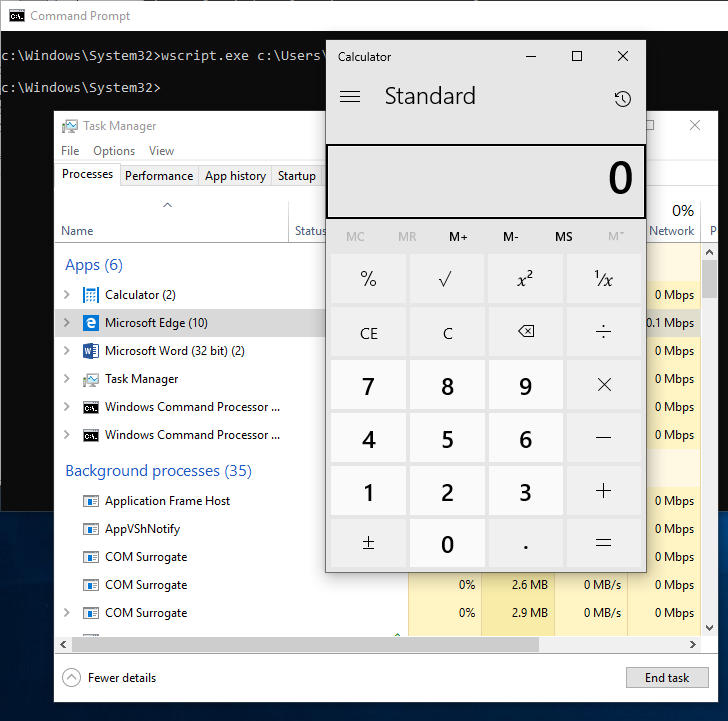The image size is (728, 721).
Task: Click the Application Frame Host process icon
Action: click(91, 501)
